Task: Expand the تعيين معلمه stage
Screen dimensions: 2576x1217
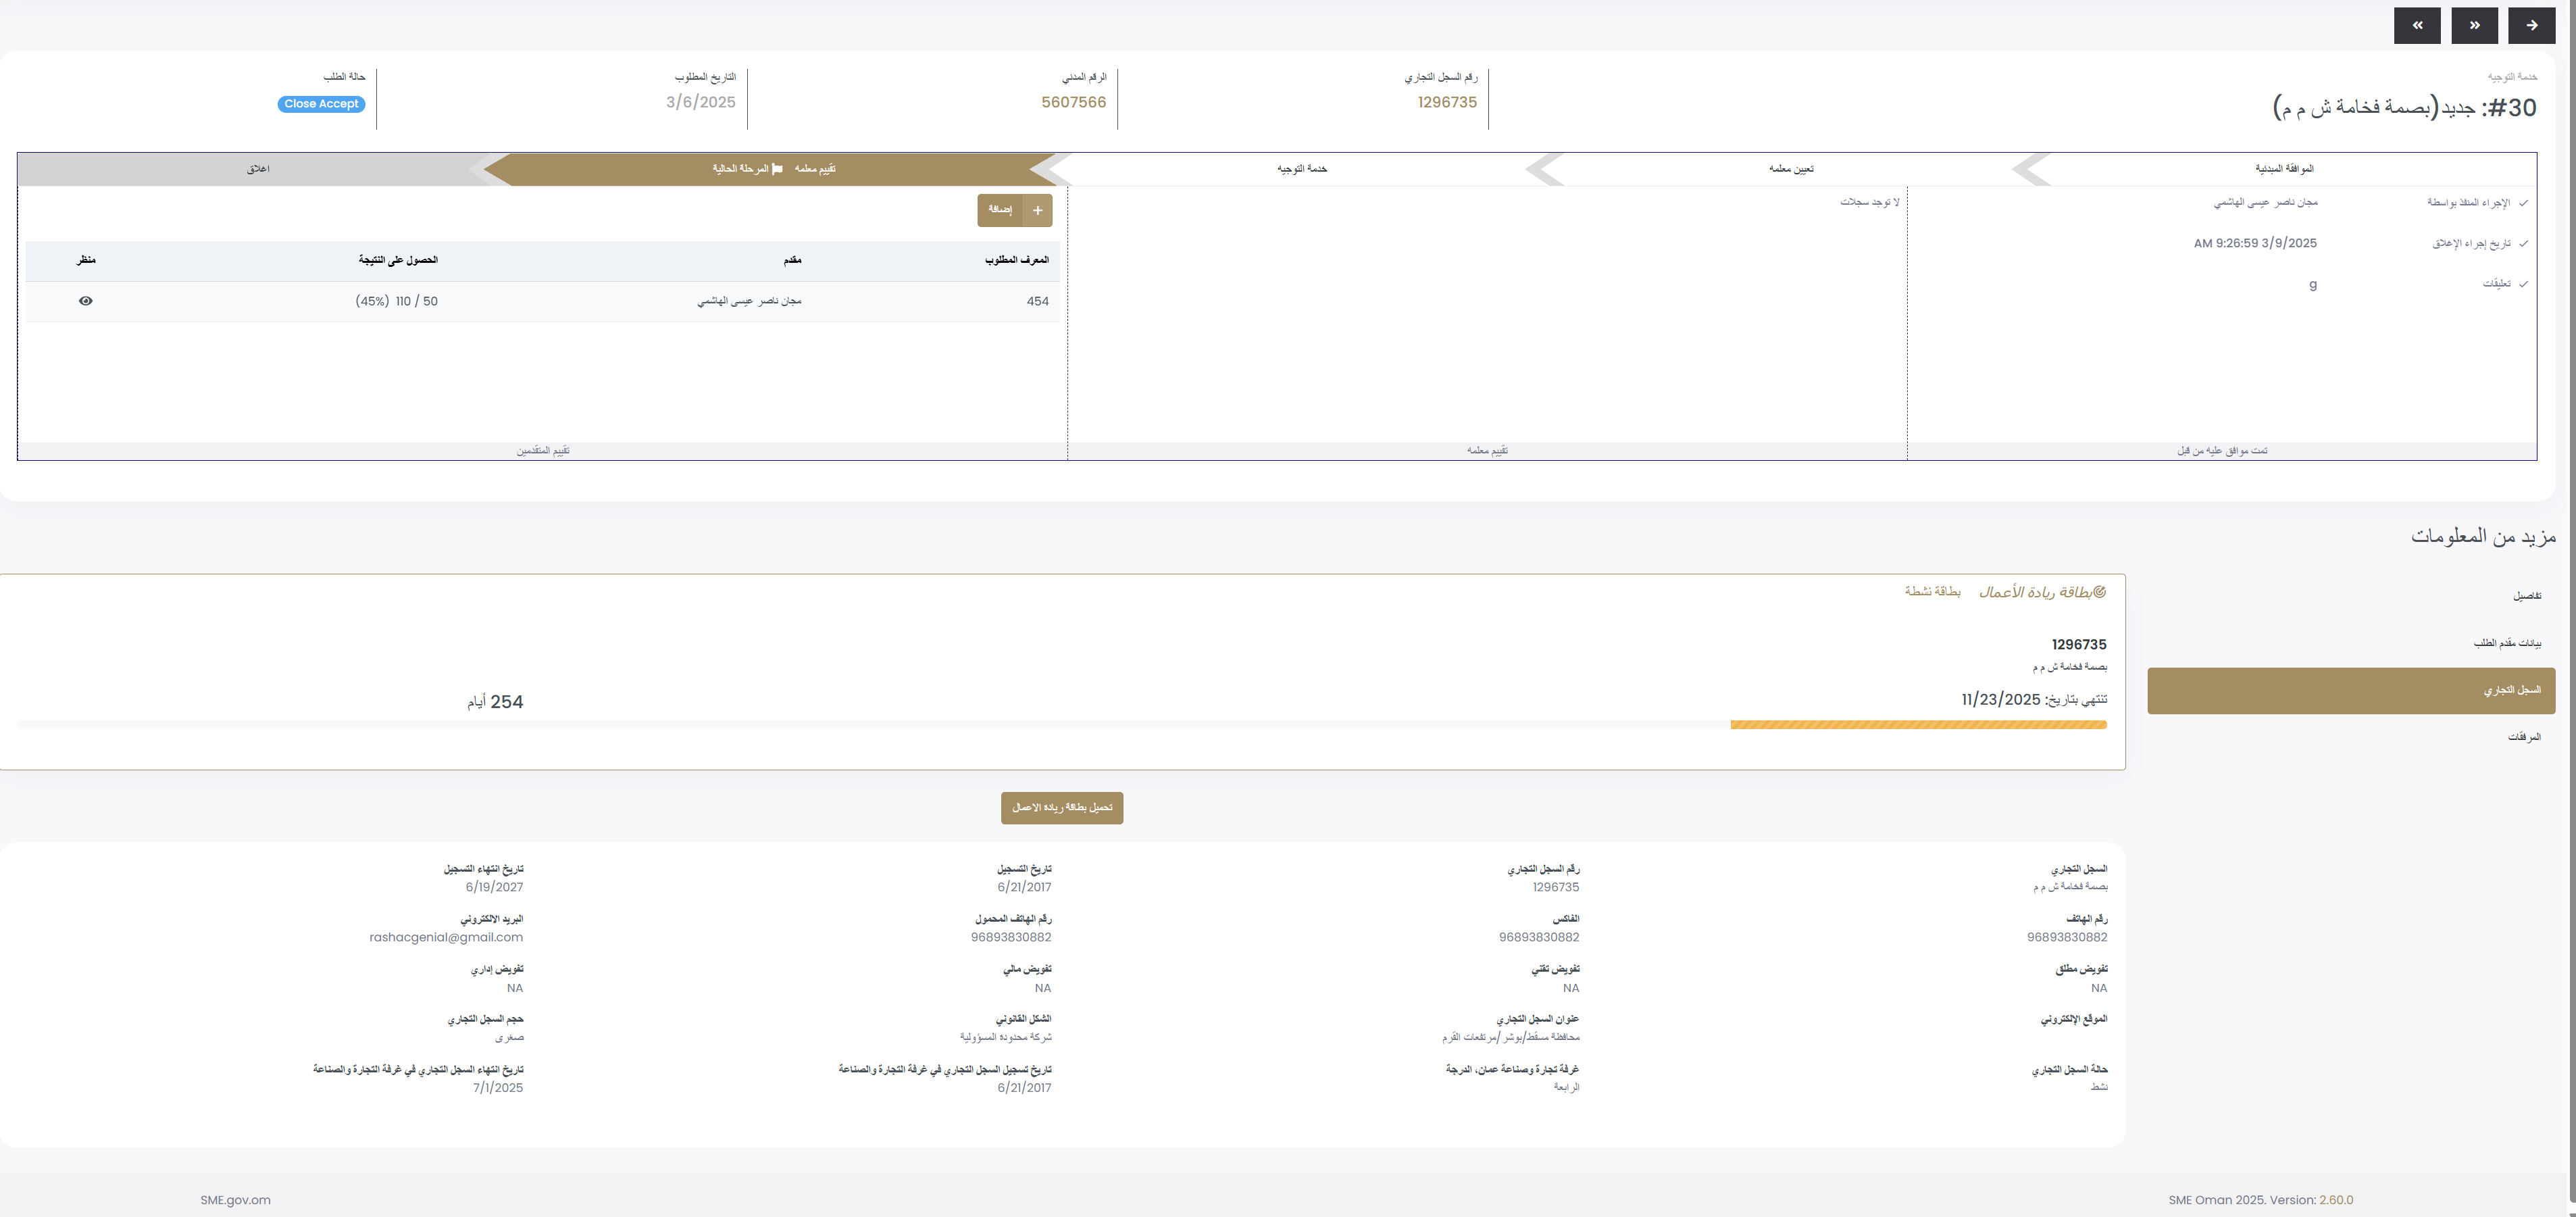Action: (1790, 169)
